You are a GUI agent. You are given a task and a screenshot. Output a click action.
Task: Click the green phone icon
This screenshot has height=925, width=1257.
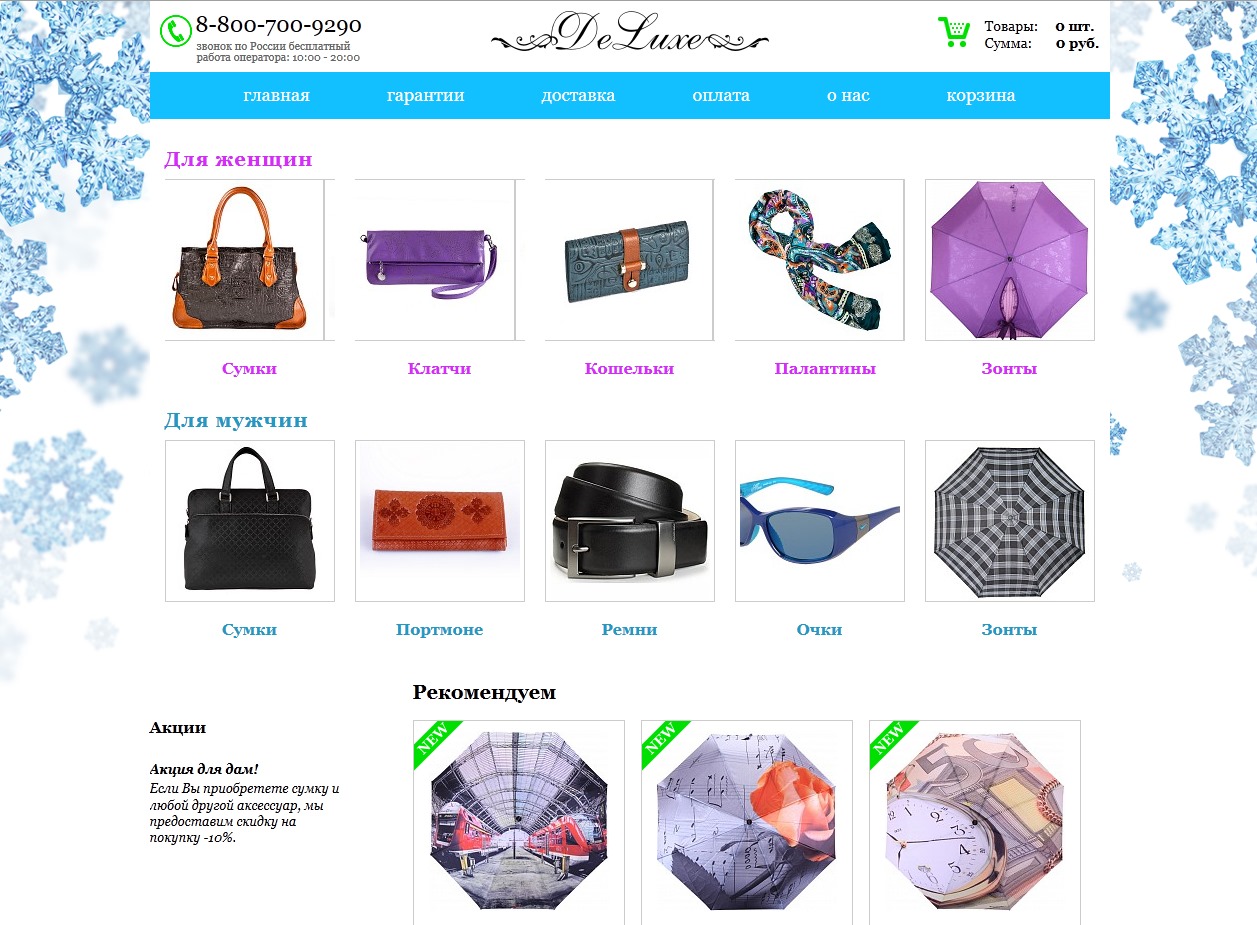pos(176,32)
